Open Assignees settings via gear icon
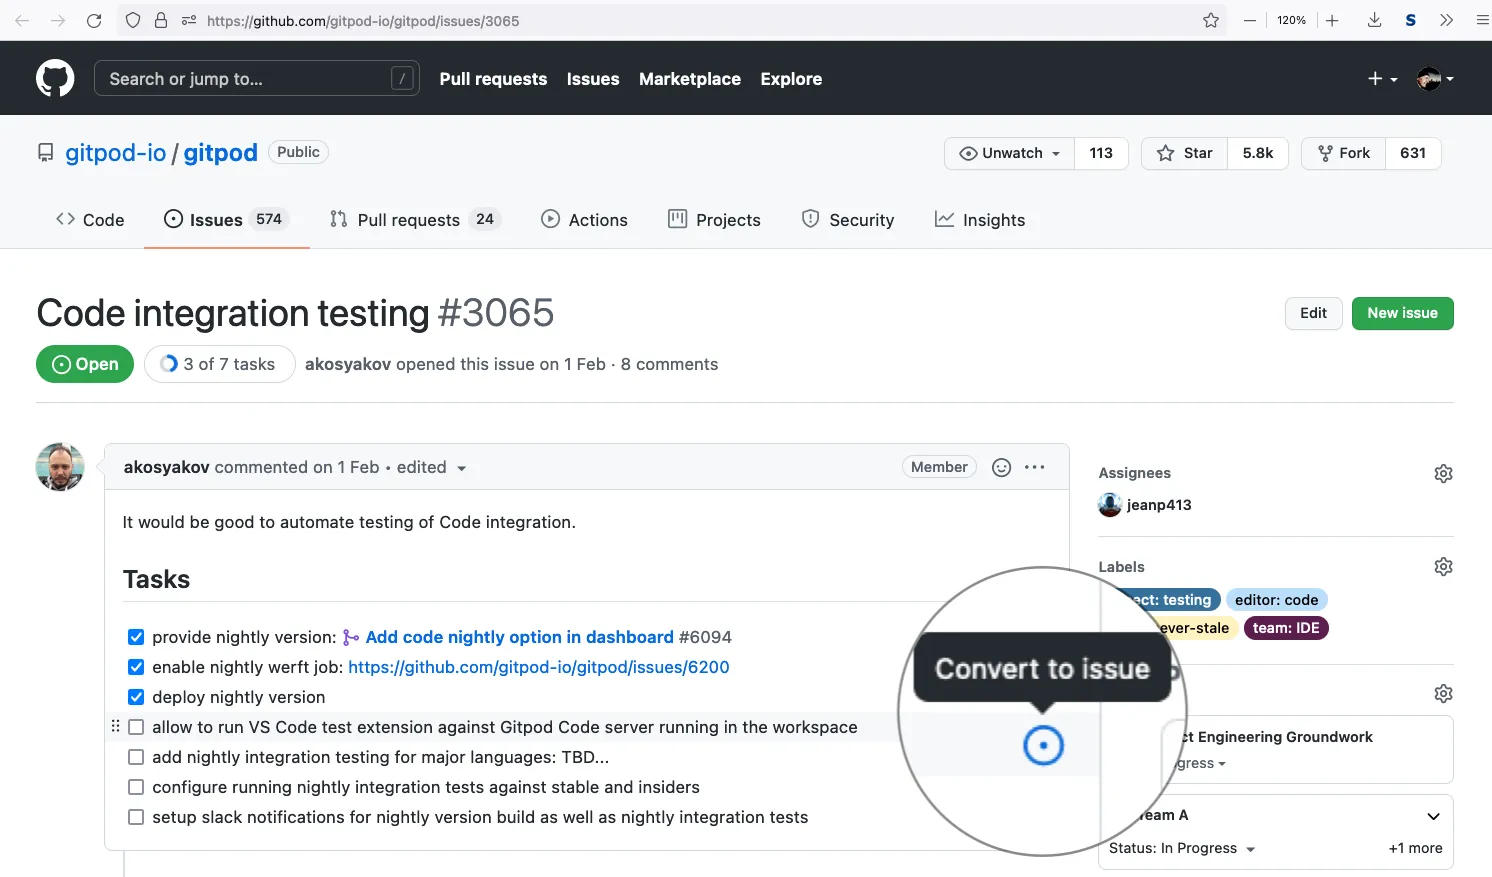 1443,473
